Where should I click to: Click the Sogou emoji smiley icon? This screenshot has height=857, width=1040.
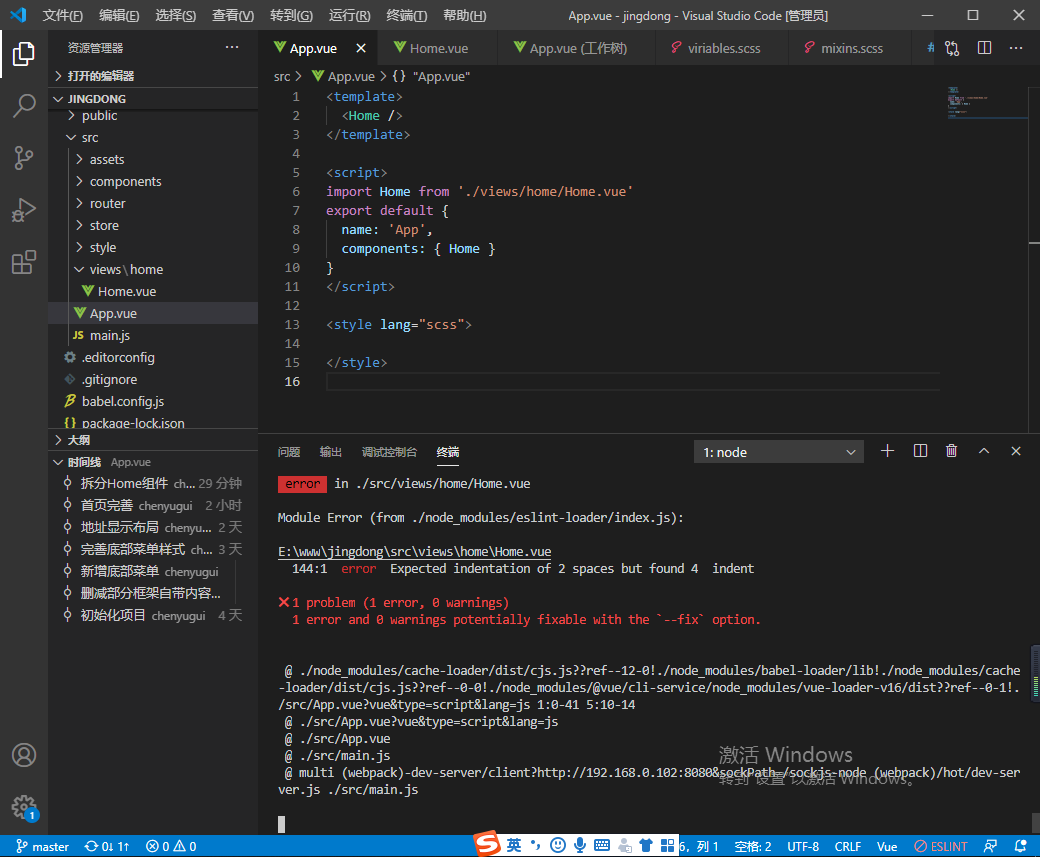[x=558, y=845]
